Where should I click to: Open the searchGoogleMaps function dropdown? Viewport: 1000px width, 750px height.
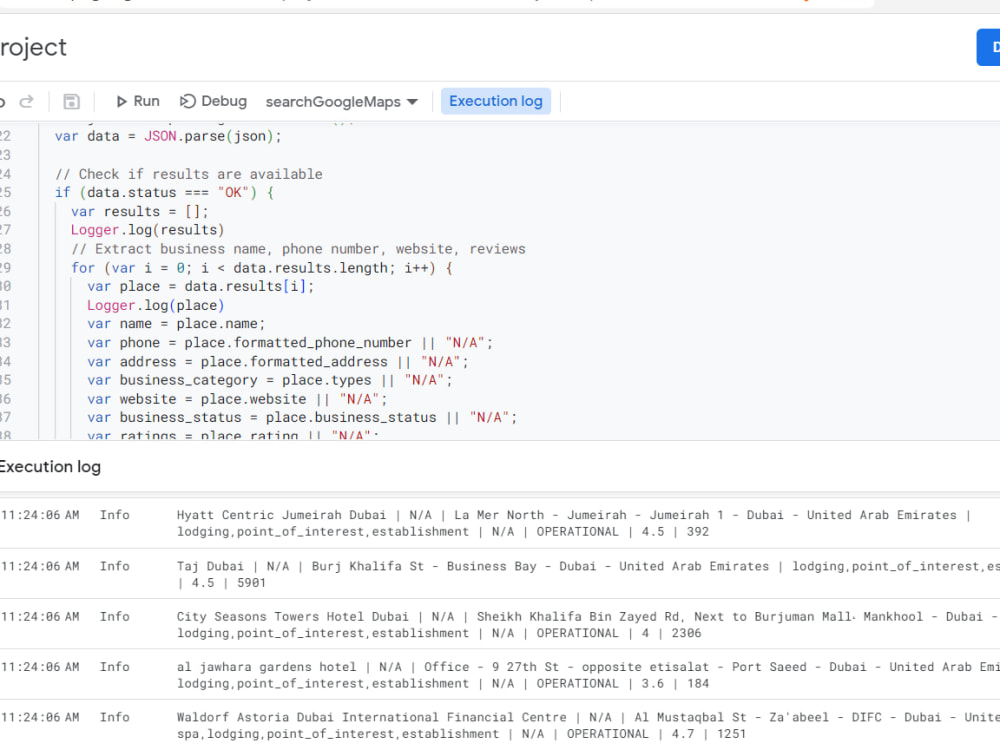tap(341, 102)
